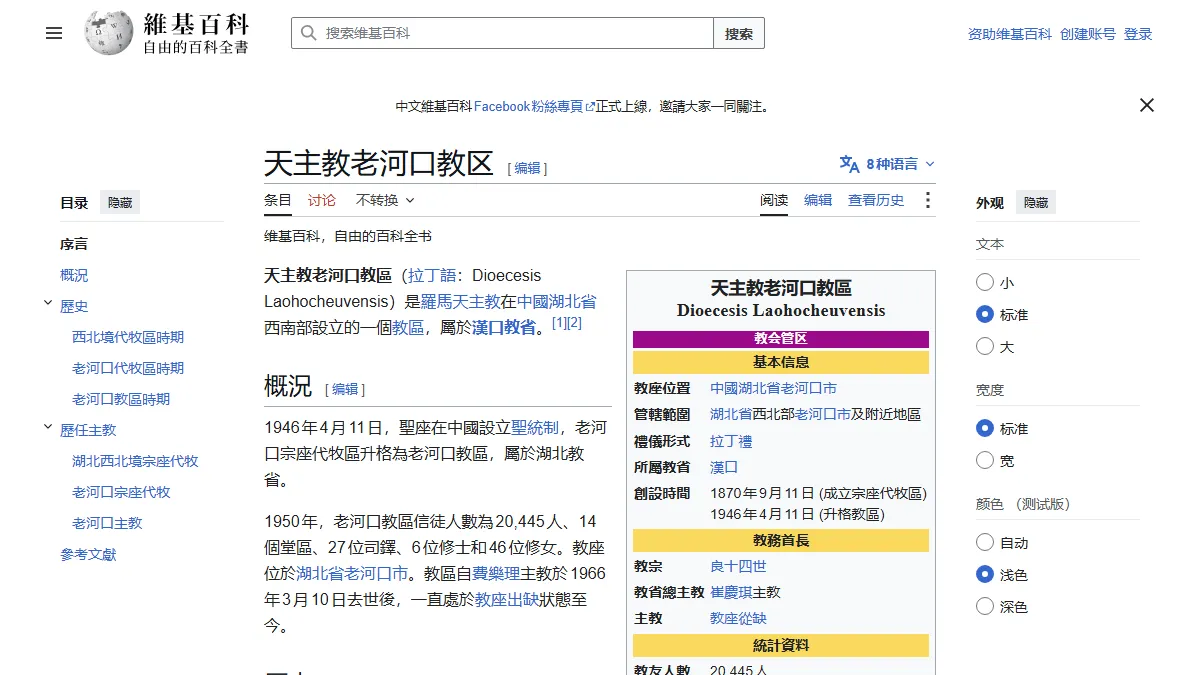
Task: Open the 湖北省老河口市 link in paragraph
Action: [353, 573]
